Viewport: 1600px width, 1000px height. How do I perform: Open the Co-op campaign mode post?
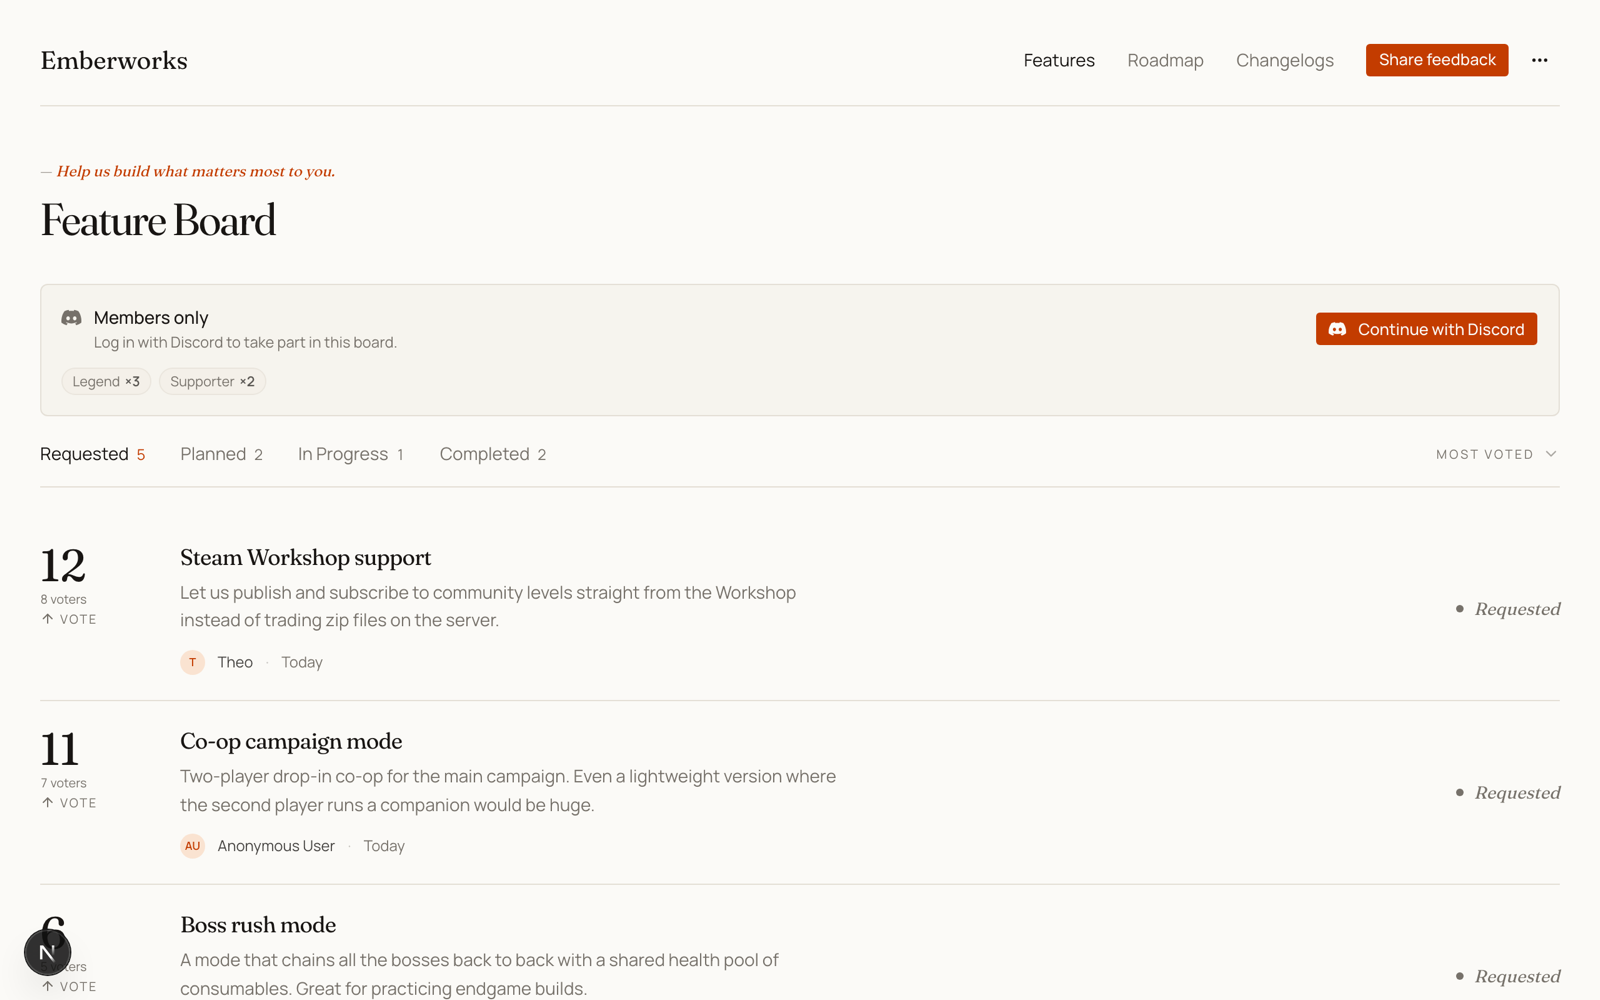[x=291, y=741]
